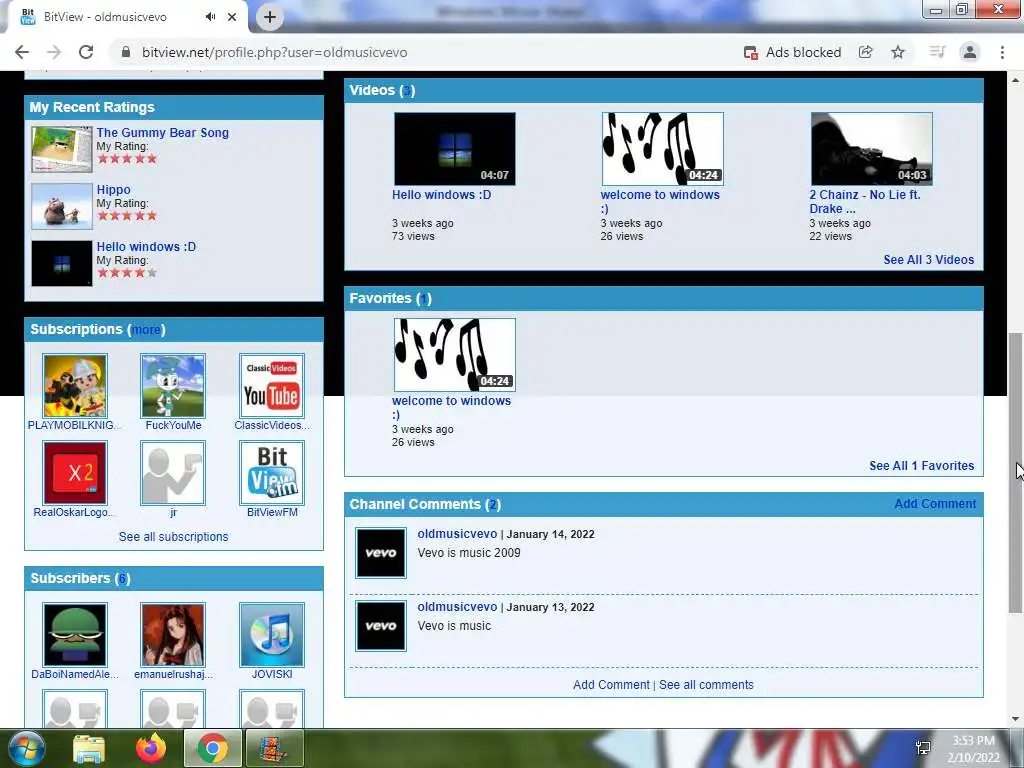This screenshot has width=1024, height=768.
Task: Open The Gummy Bear Song link
Action: click(163, 133)
